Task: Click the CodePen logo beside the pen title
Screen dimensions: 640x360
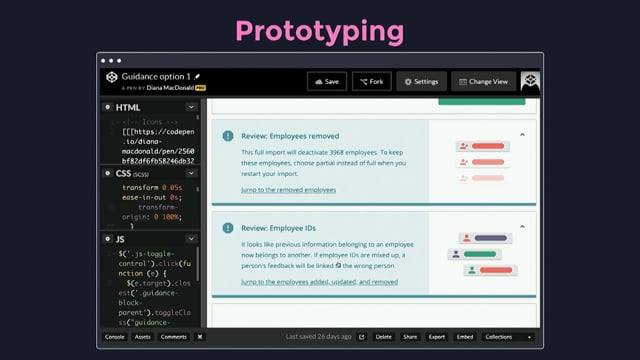Action: [111, 77]
